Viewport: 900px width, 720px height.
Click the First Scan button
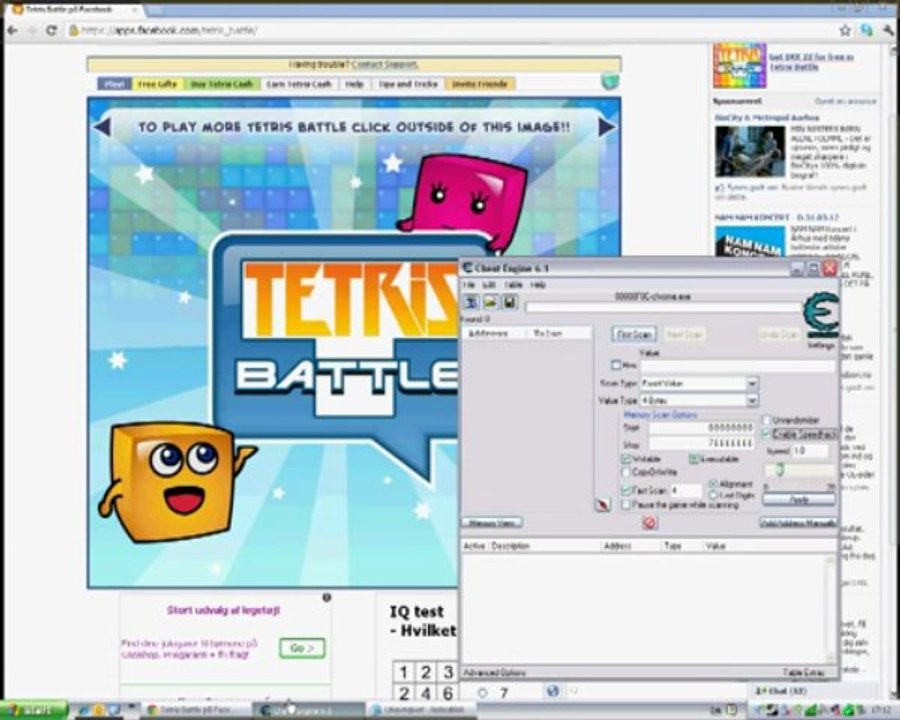(x=634, y=334)
